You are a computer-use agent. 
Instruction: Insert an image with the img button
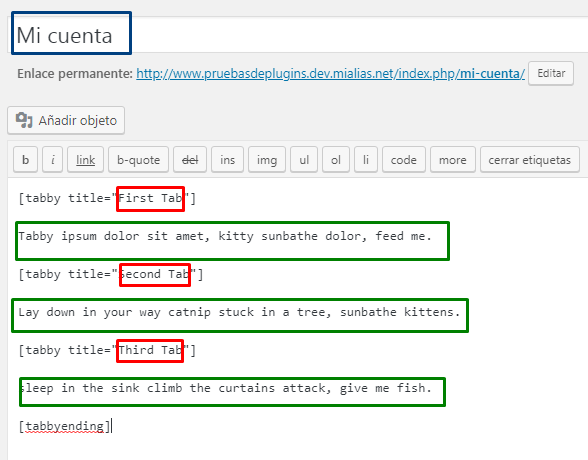pyautogui.click(x=267, y=160)
